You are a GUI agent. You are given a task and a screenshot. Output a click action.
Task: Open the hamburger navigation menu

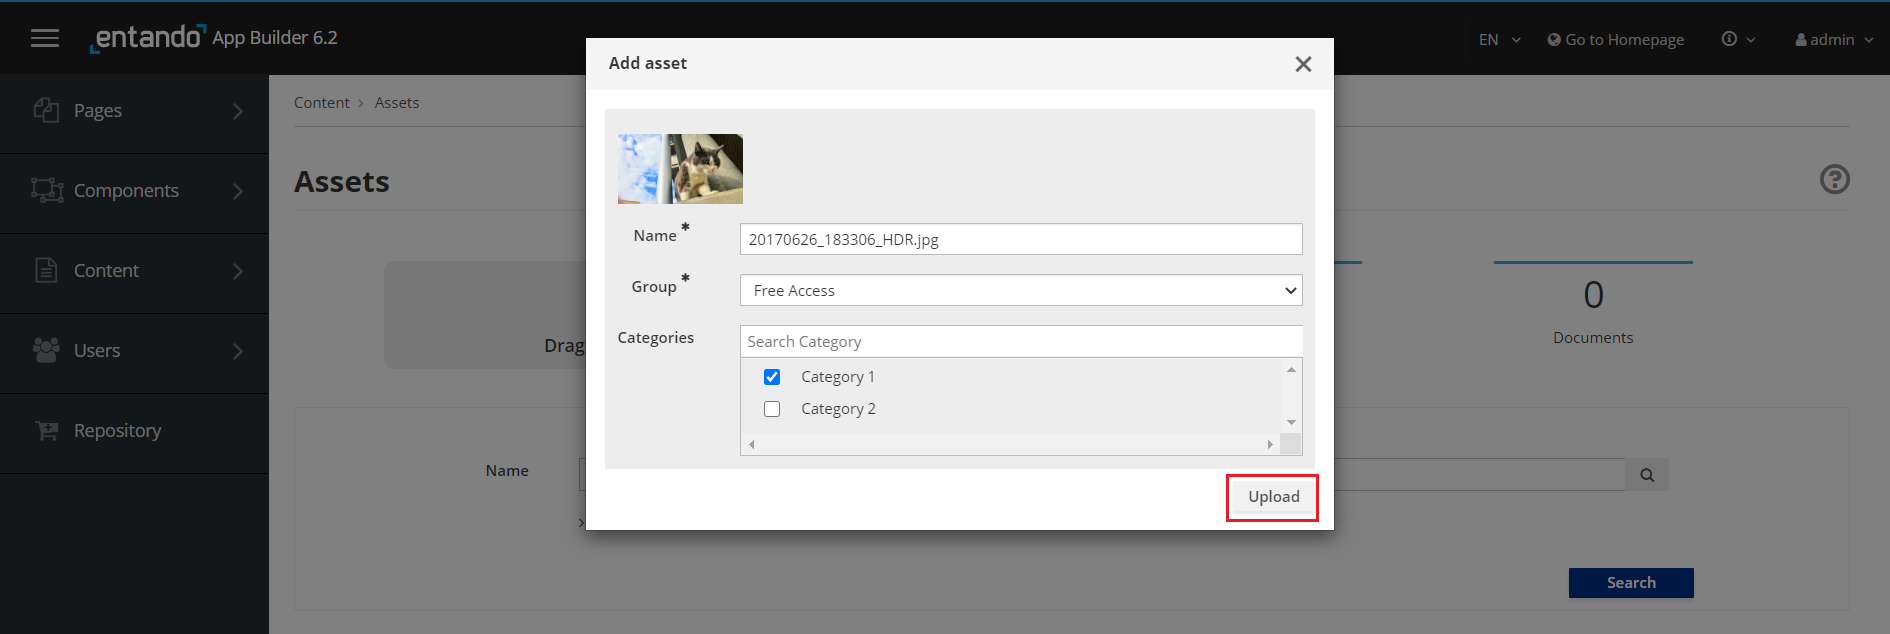click(x=45, y=38)
